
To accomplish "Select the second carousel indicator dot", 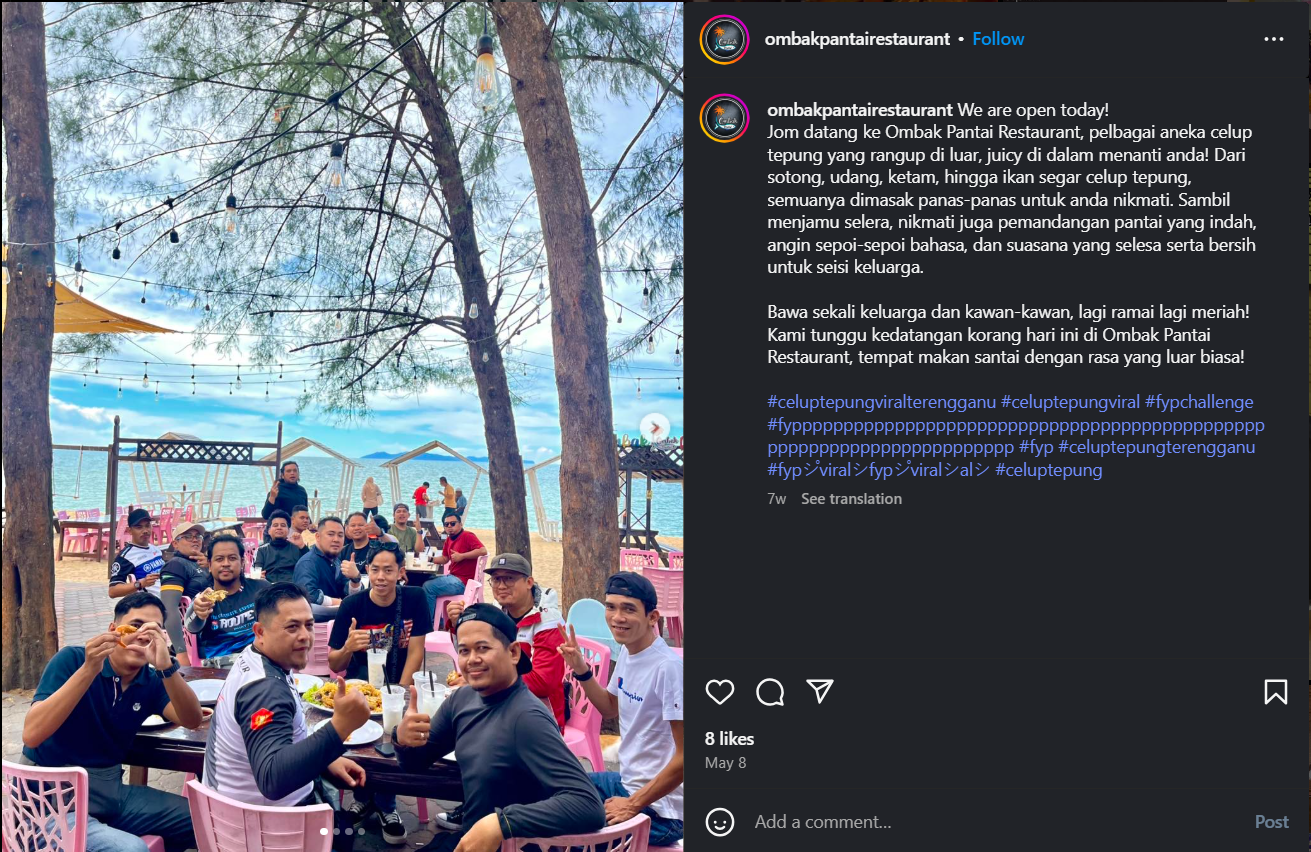I will click(336, 831).
